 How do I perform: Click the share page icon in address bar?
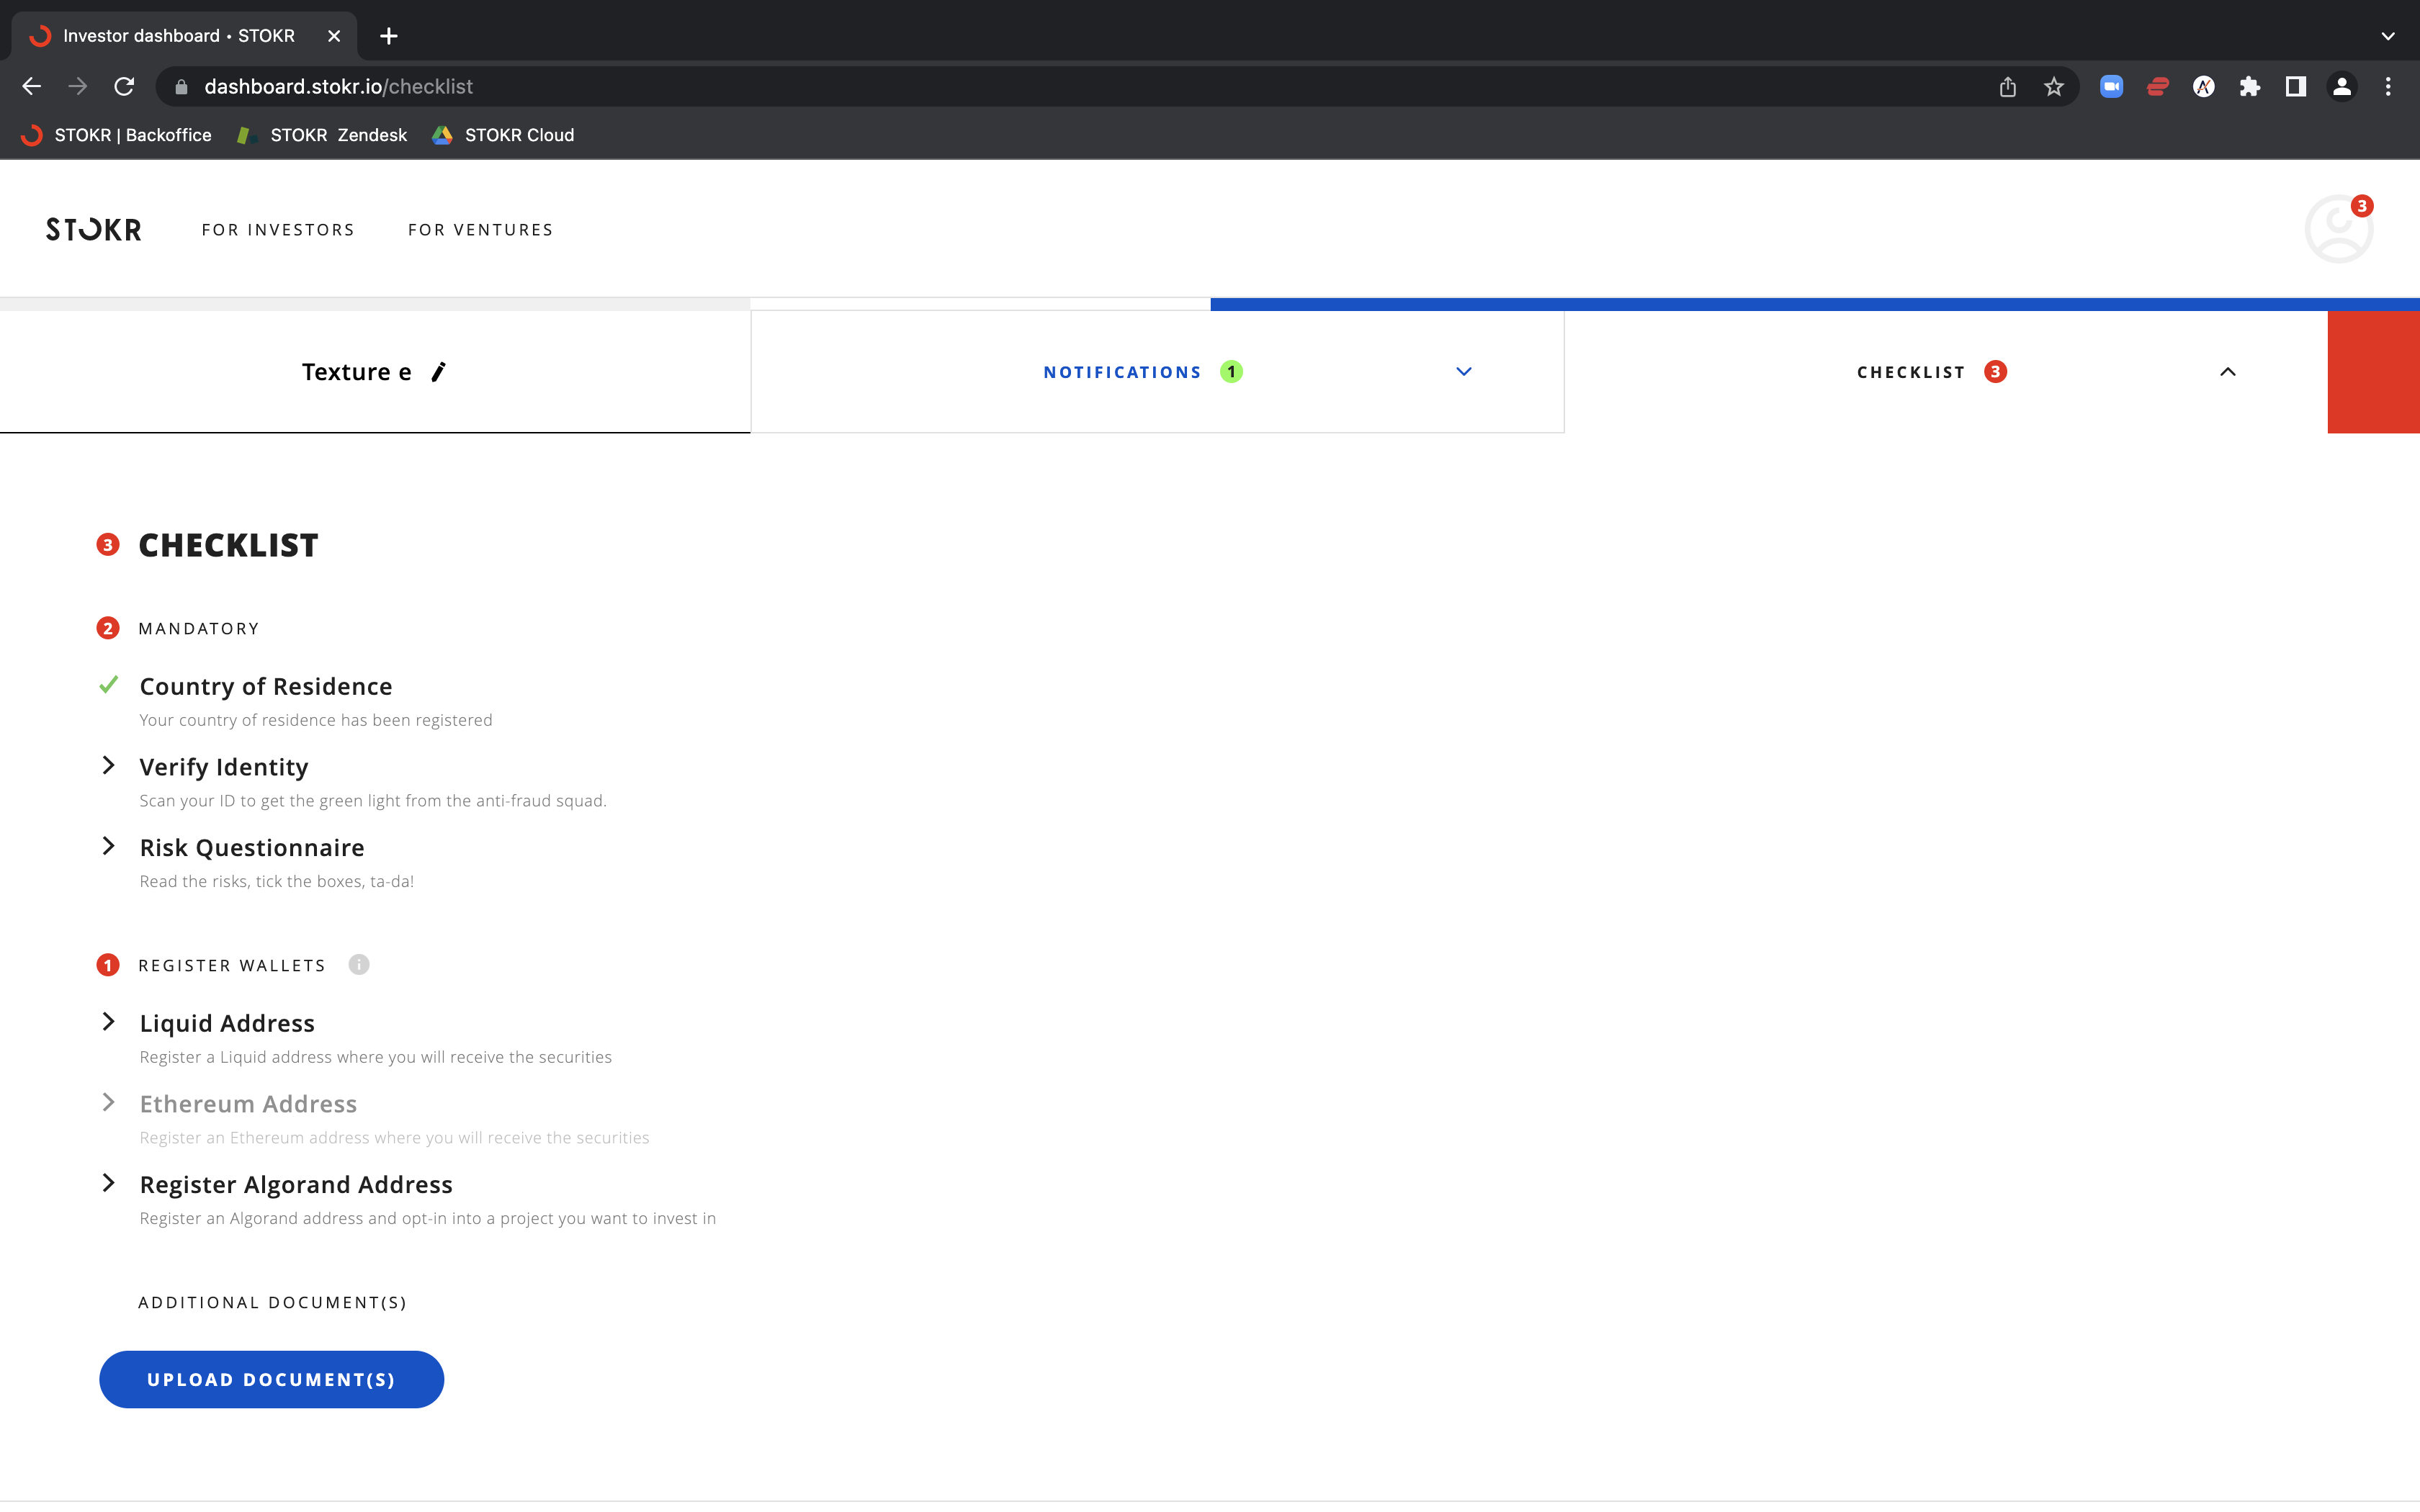coord(2007,87)
